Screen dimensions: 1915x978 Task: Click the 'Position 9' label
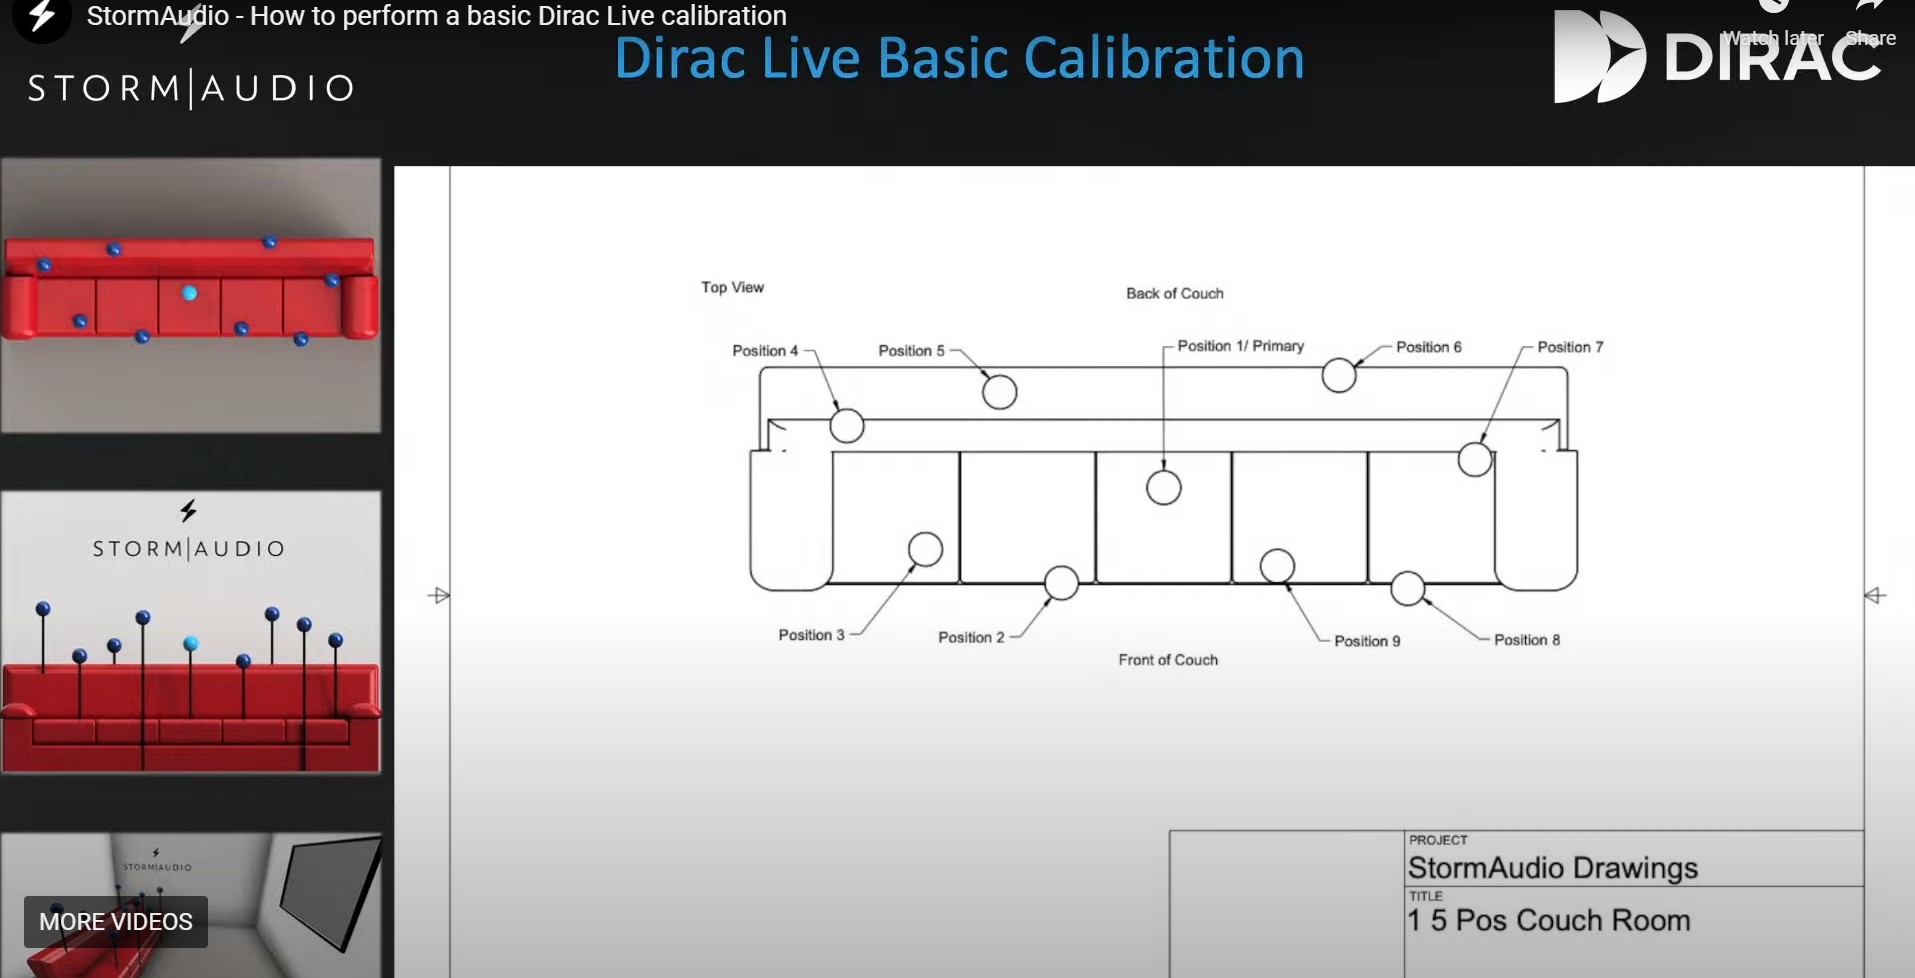pos(1367,641)
